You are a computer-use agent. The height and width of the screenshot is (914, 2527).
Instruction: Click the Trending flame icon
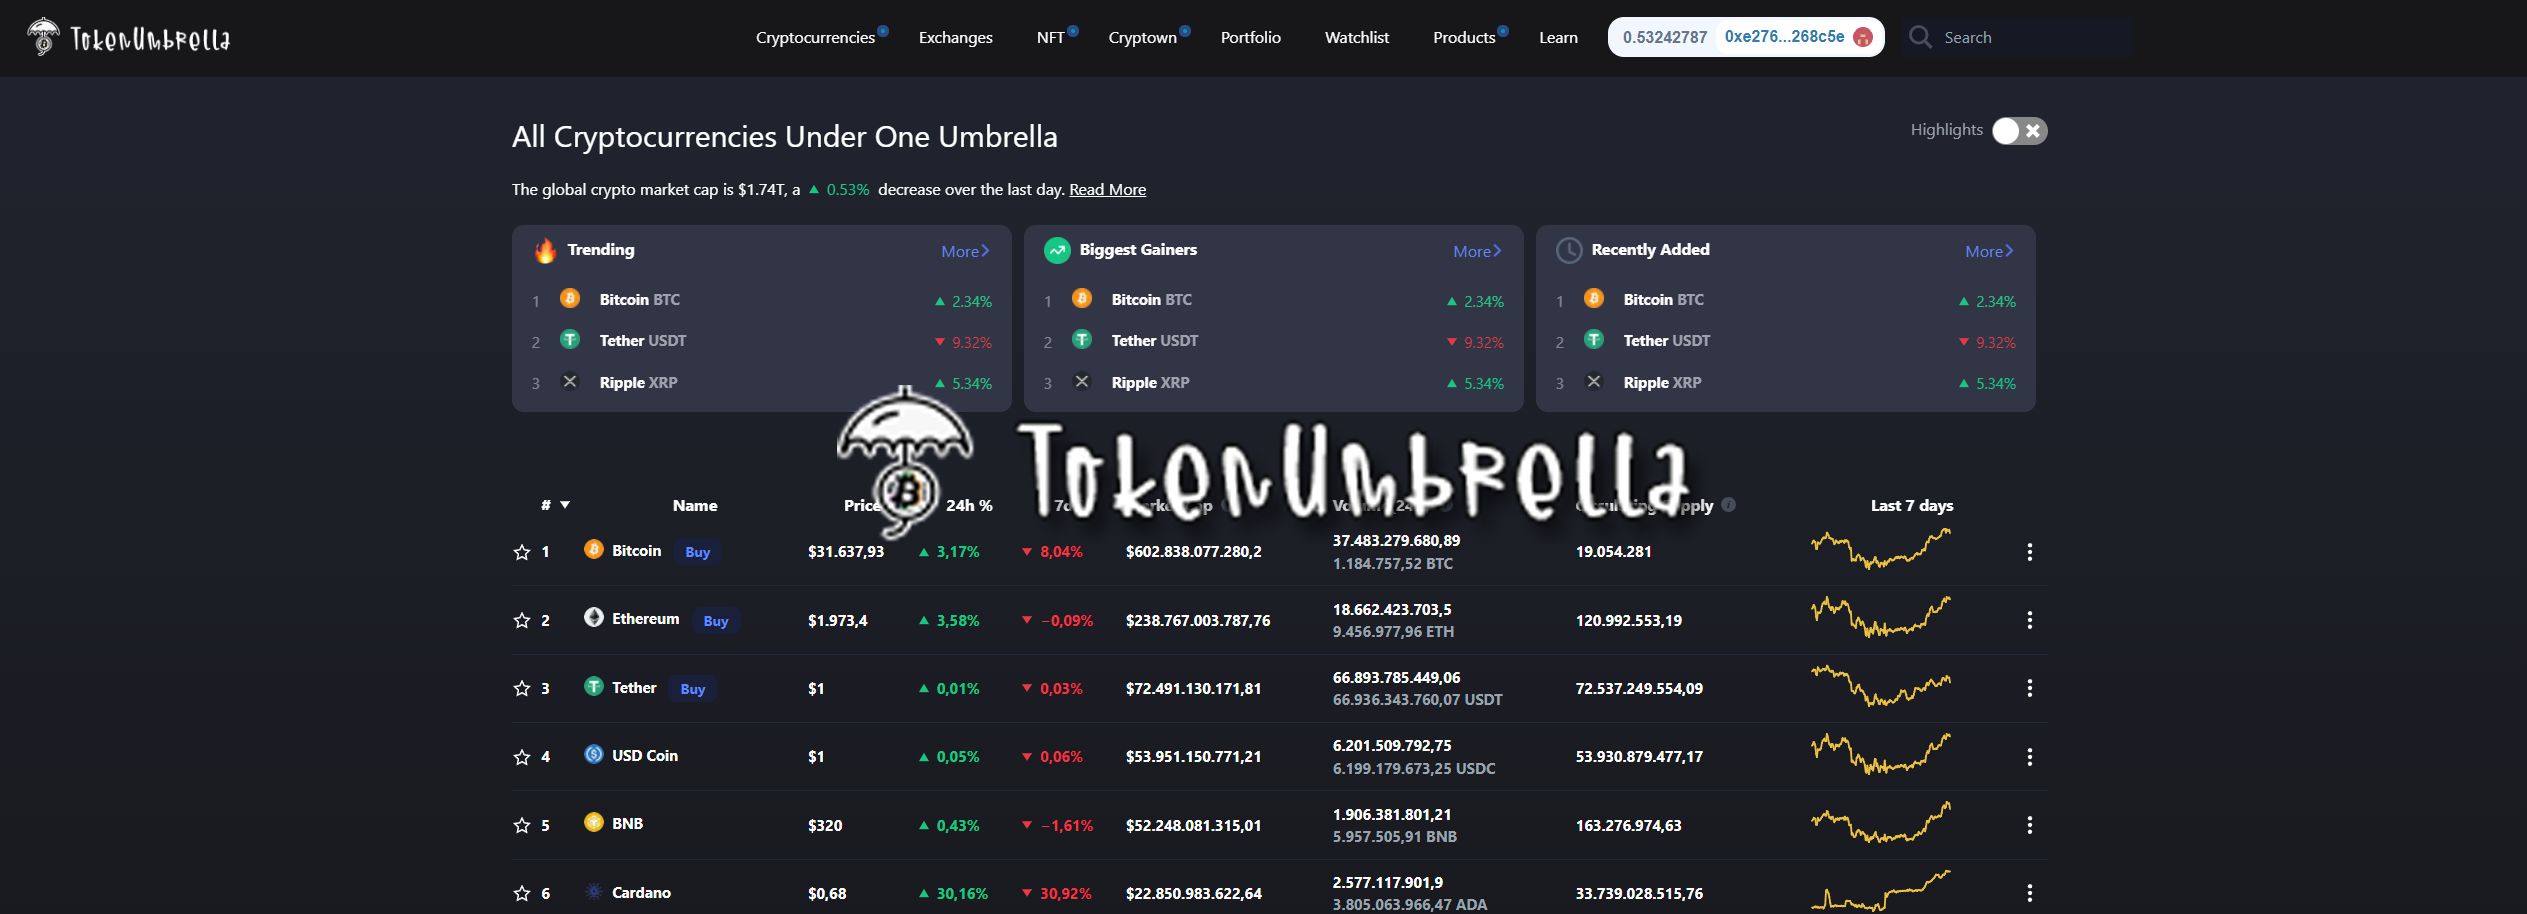(545, 250)
